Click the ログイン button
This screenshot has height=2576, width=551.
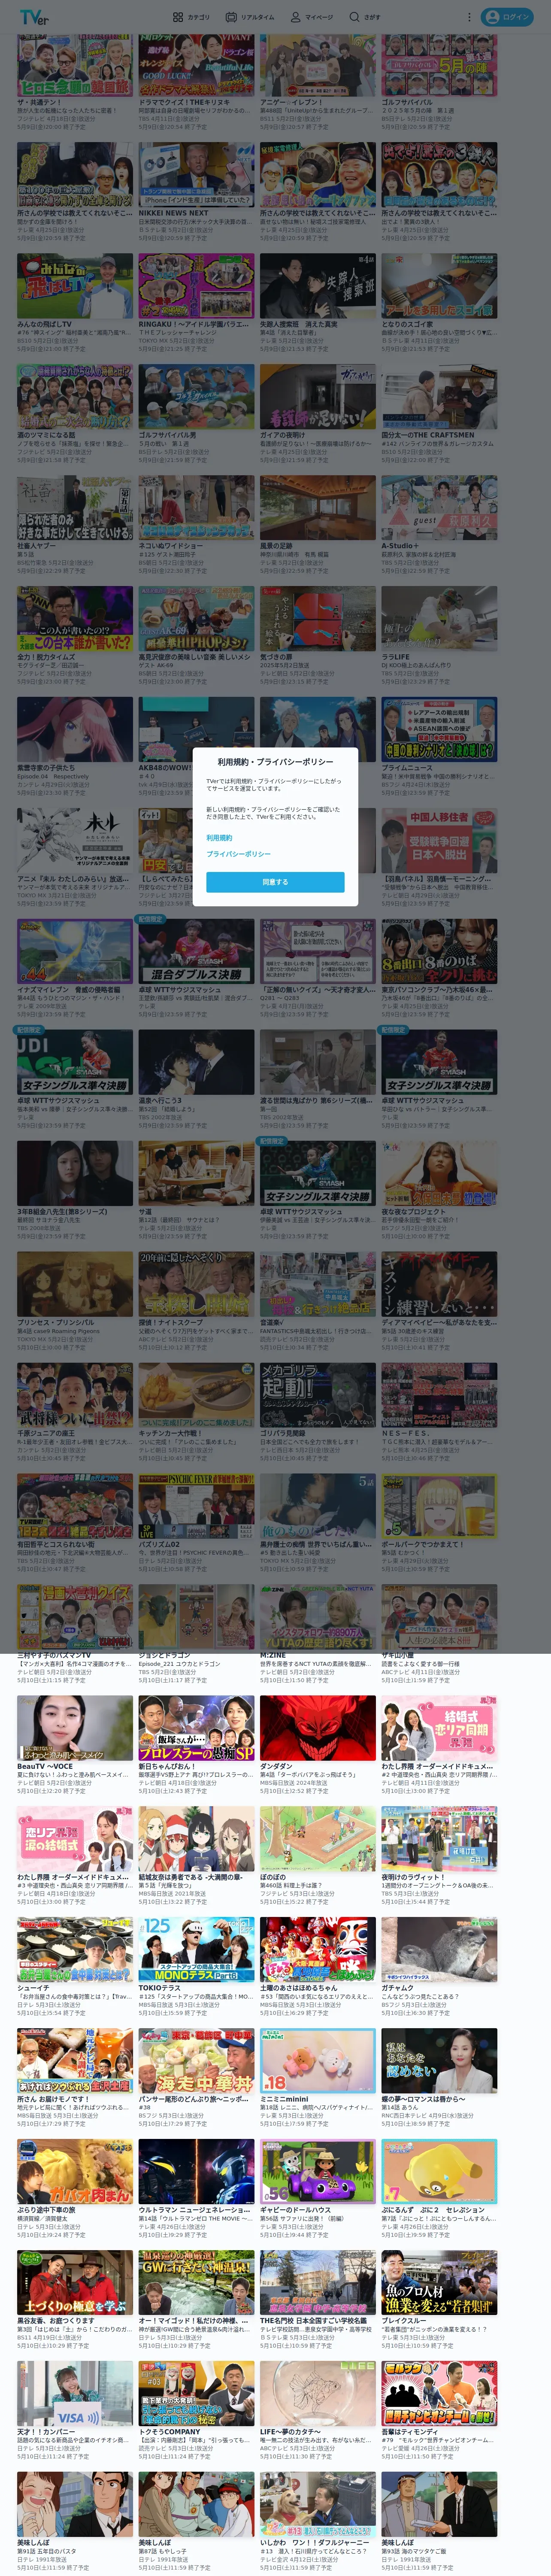tap(507, 17)
